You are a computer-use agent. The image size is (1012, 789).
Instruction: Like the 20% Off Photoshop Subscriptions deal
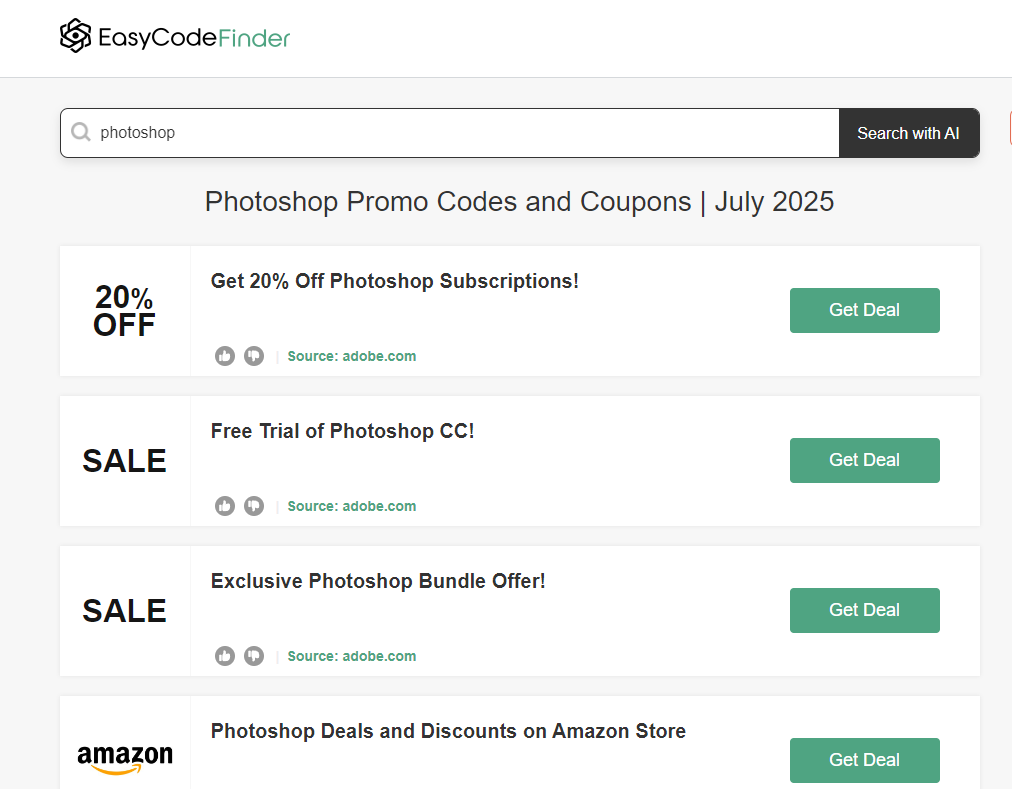click(x=225, y=356)
